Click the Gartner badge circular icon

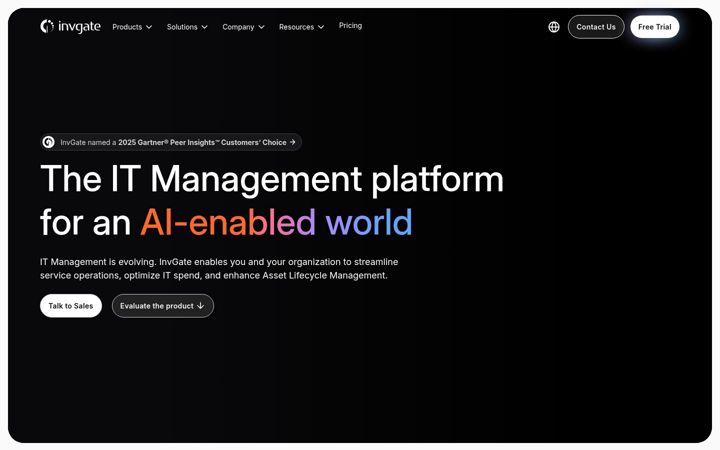(x=48, y=142)
